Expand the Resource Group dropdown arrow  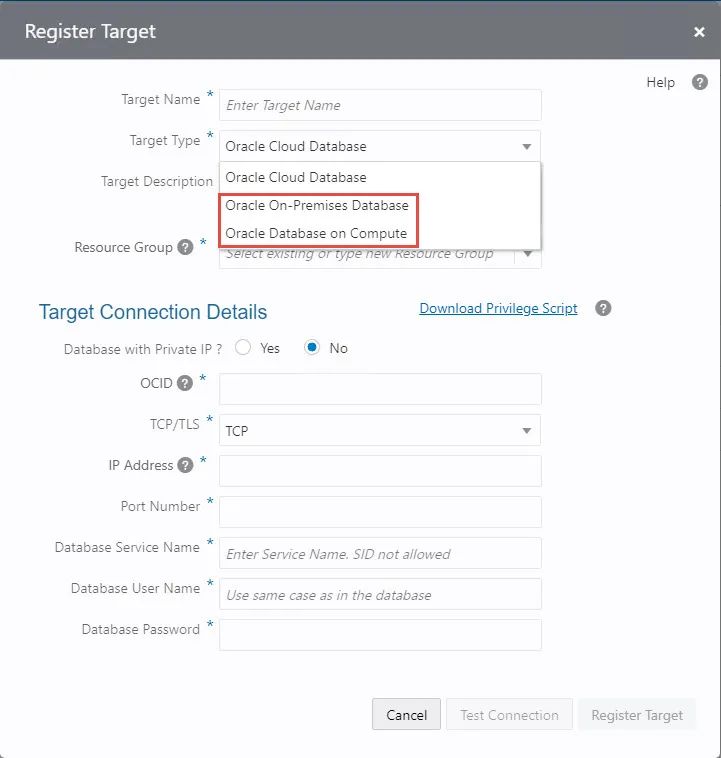tap(527, 254)
